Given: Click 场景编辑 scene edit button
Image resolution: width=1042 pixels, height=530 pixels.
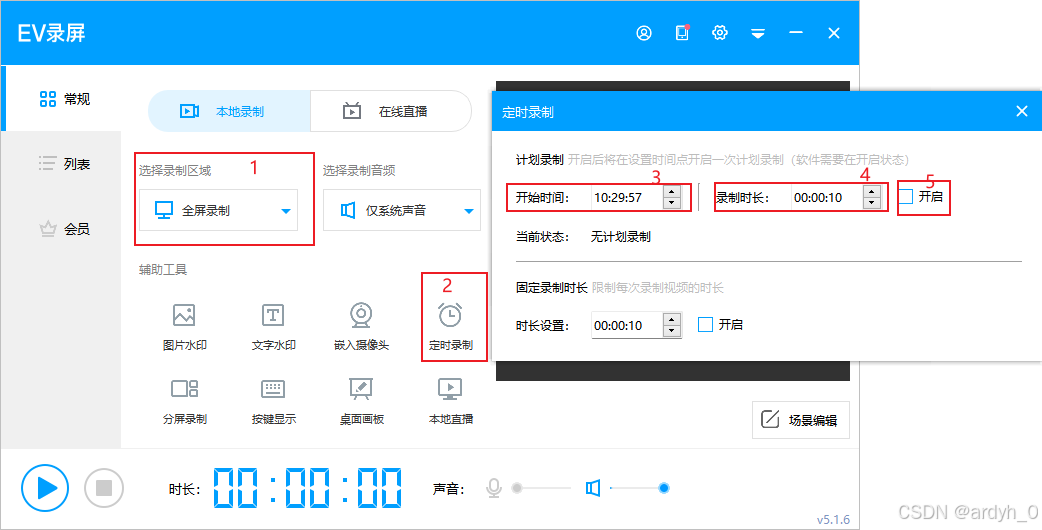Looking at the screenshot, I should pos(801,420).
